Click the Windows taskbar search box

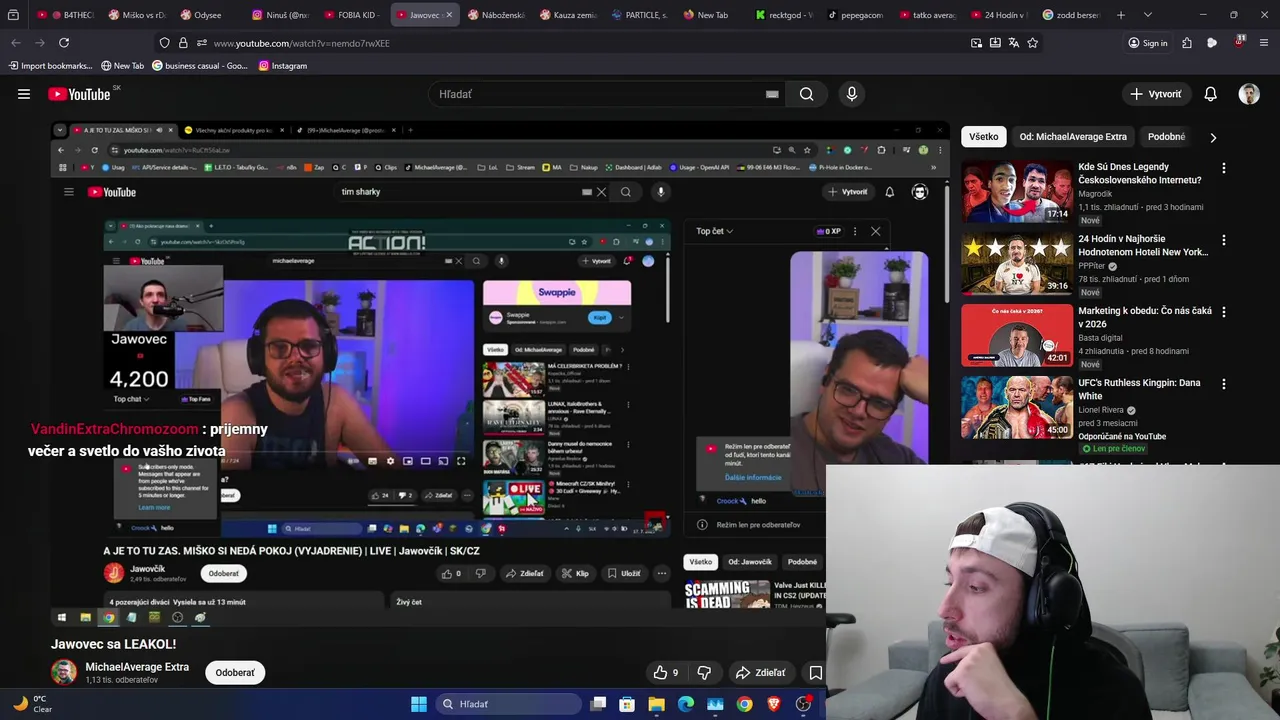pyautogui.click(x=510, y=704)
